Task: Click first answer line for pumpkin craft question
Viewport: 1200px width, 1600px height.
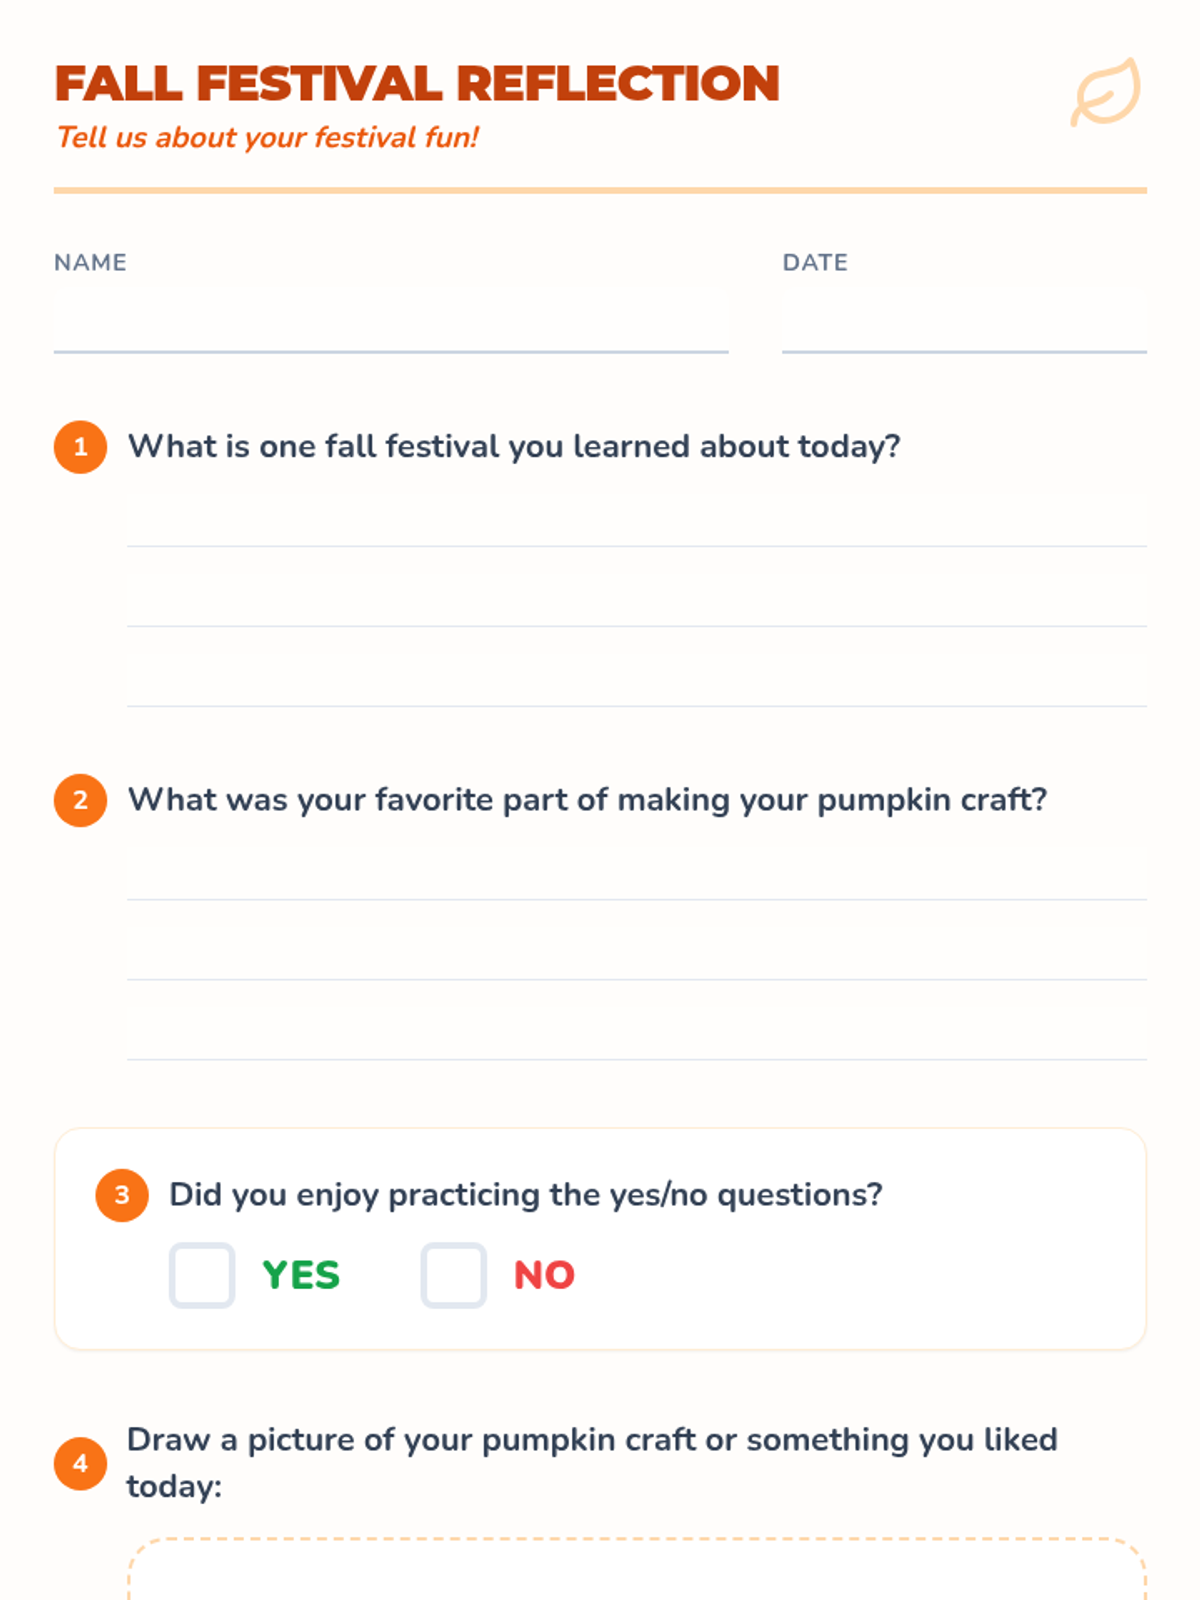Action: [x=636, y=874]
